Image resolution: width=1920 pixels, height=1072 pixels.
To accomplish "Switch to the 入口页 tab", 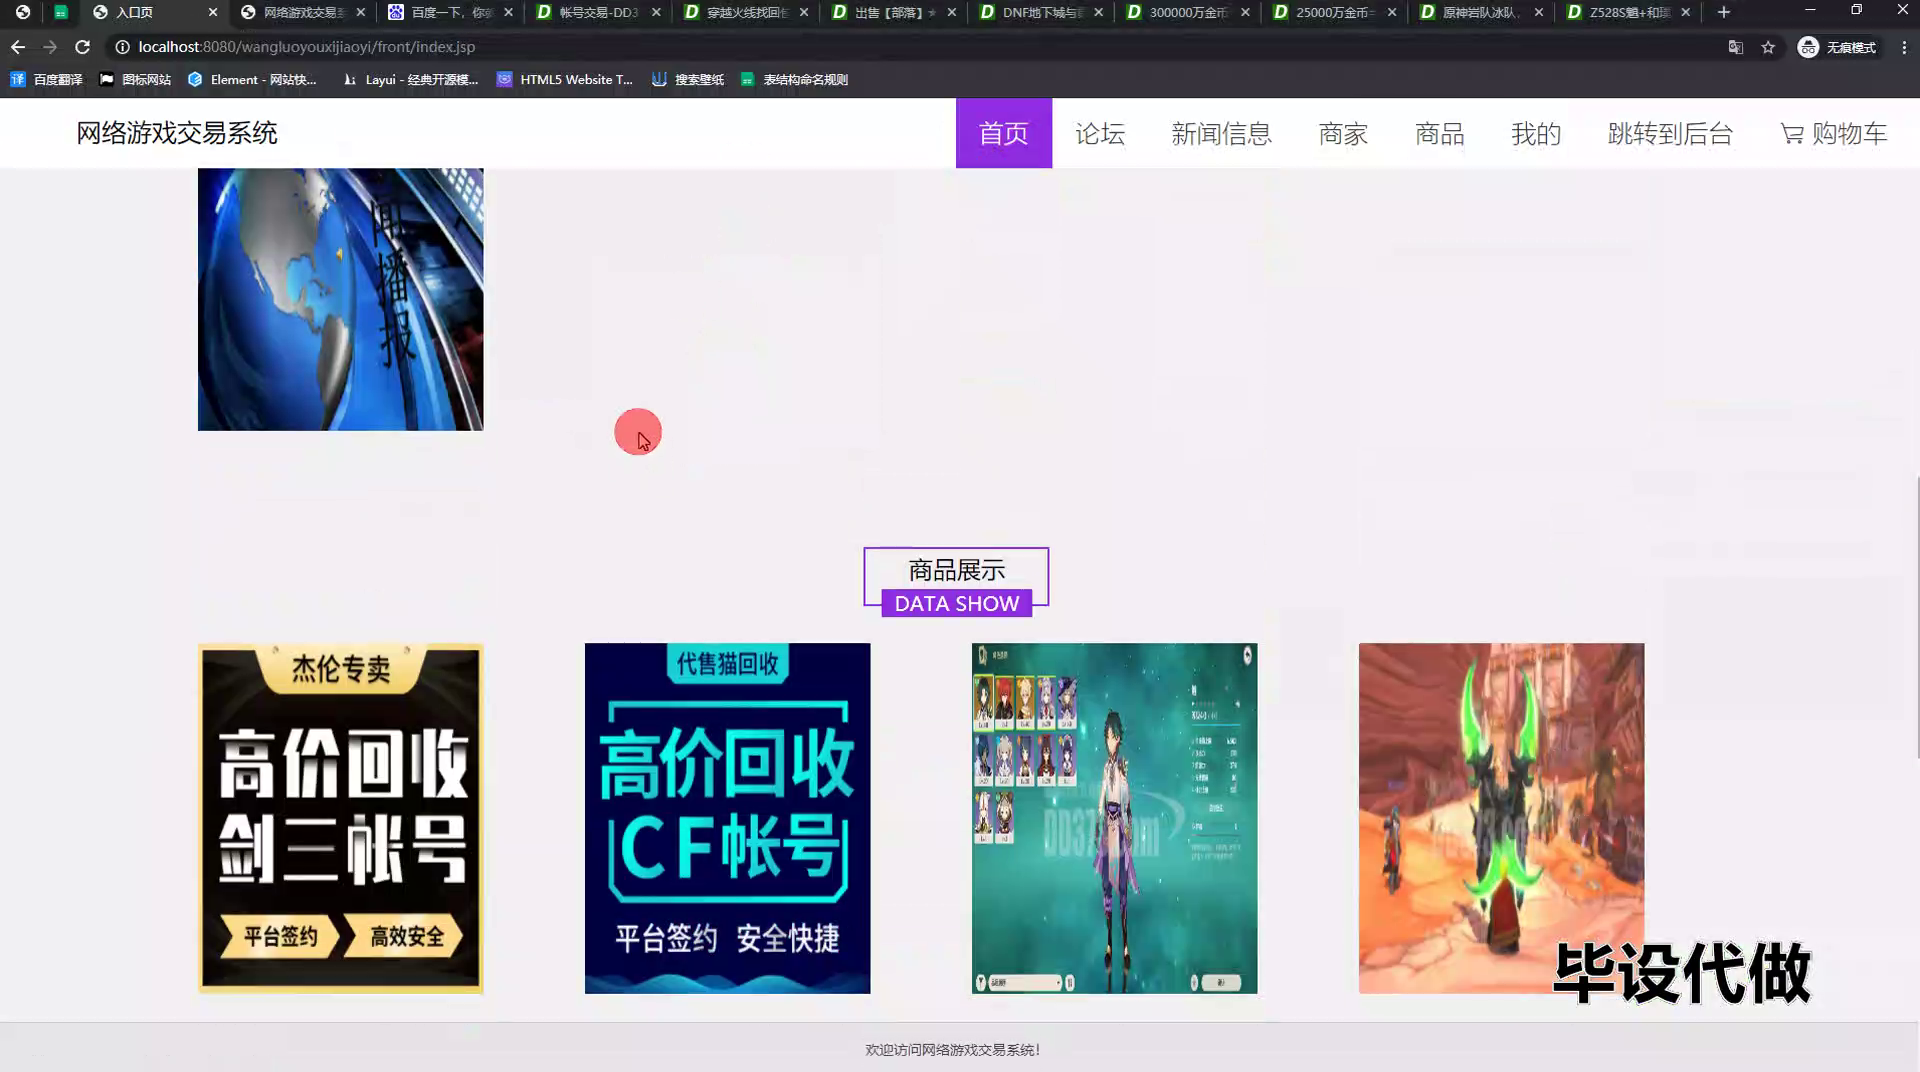I will click(155, 12).
